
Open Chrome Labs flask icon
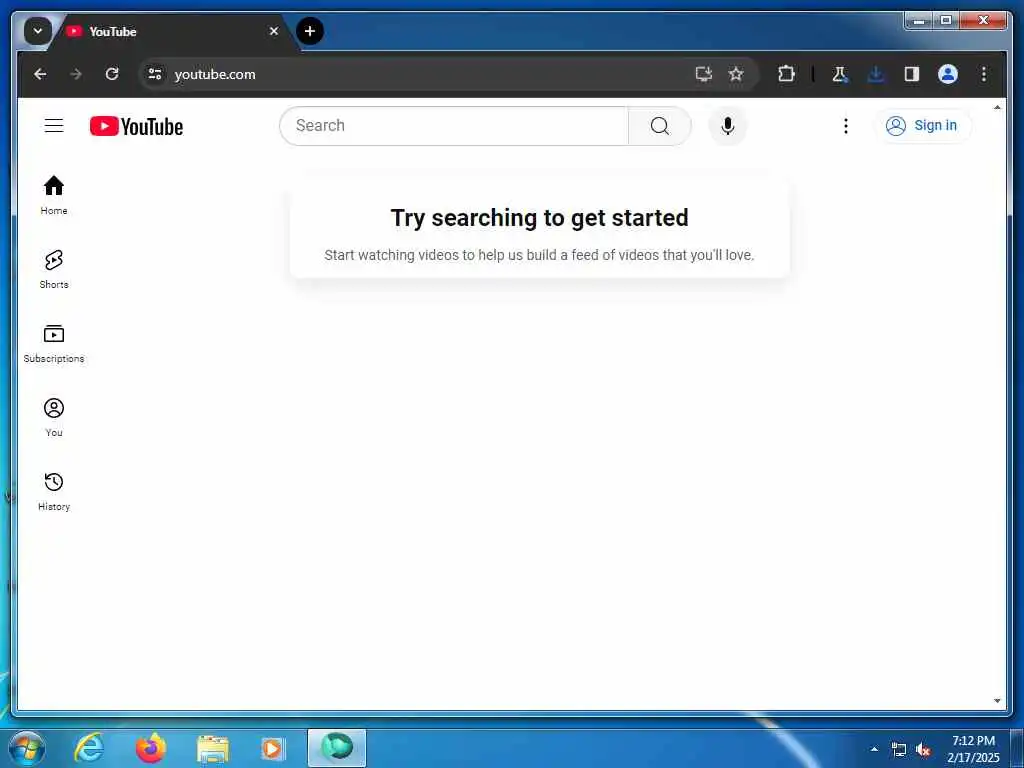pyautogui.click(x=840, y=74)
